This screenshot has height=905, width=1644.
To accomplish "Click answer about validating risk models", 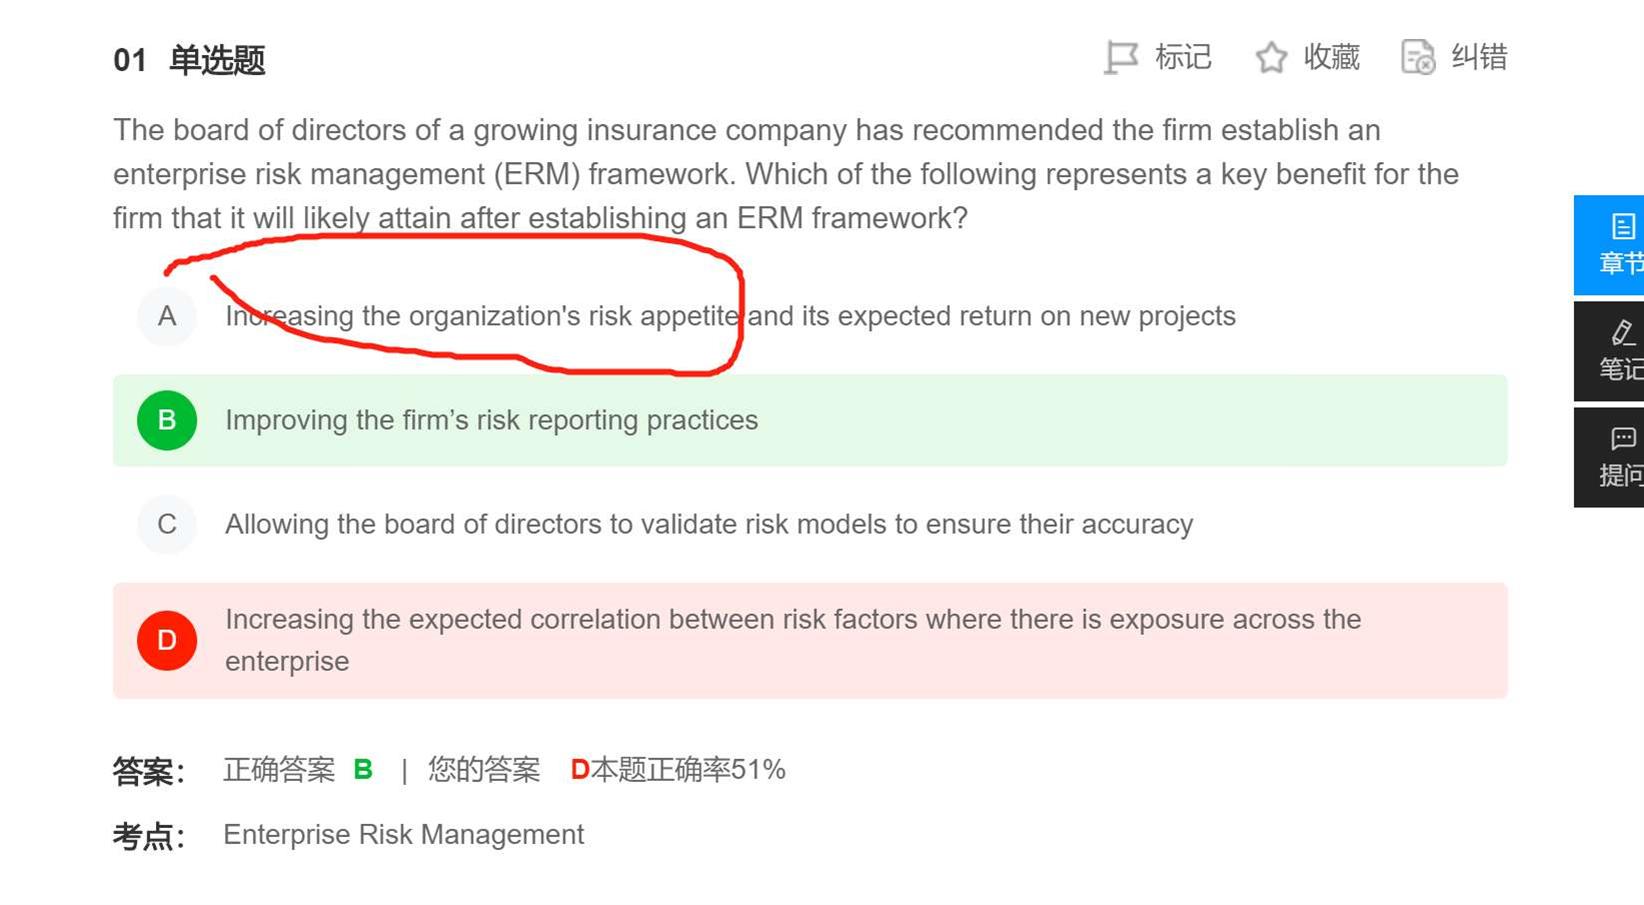I will (709, 524).
